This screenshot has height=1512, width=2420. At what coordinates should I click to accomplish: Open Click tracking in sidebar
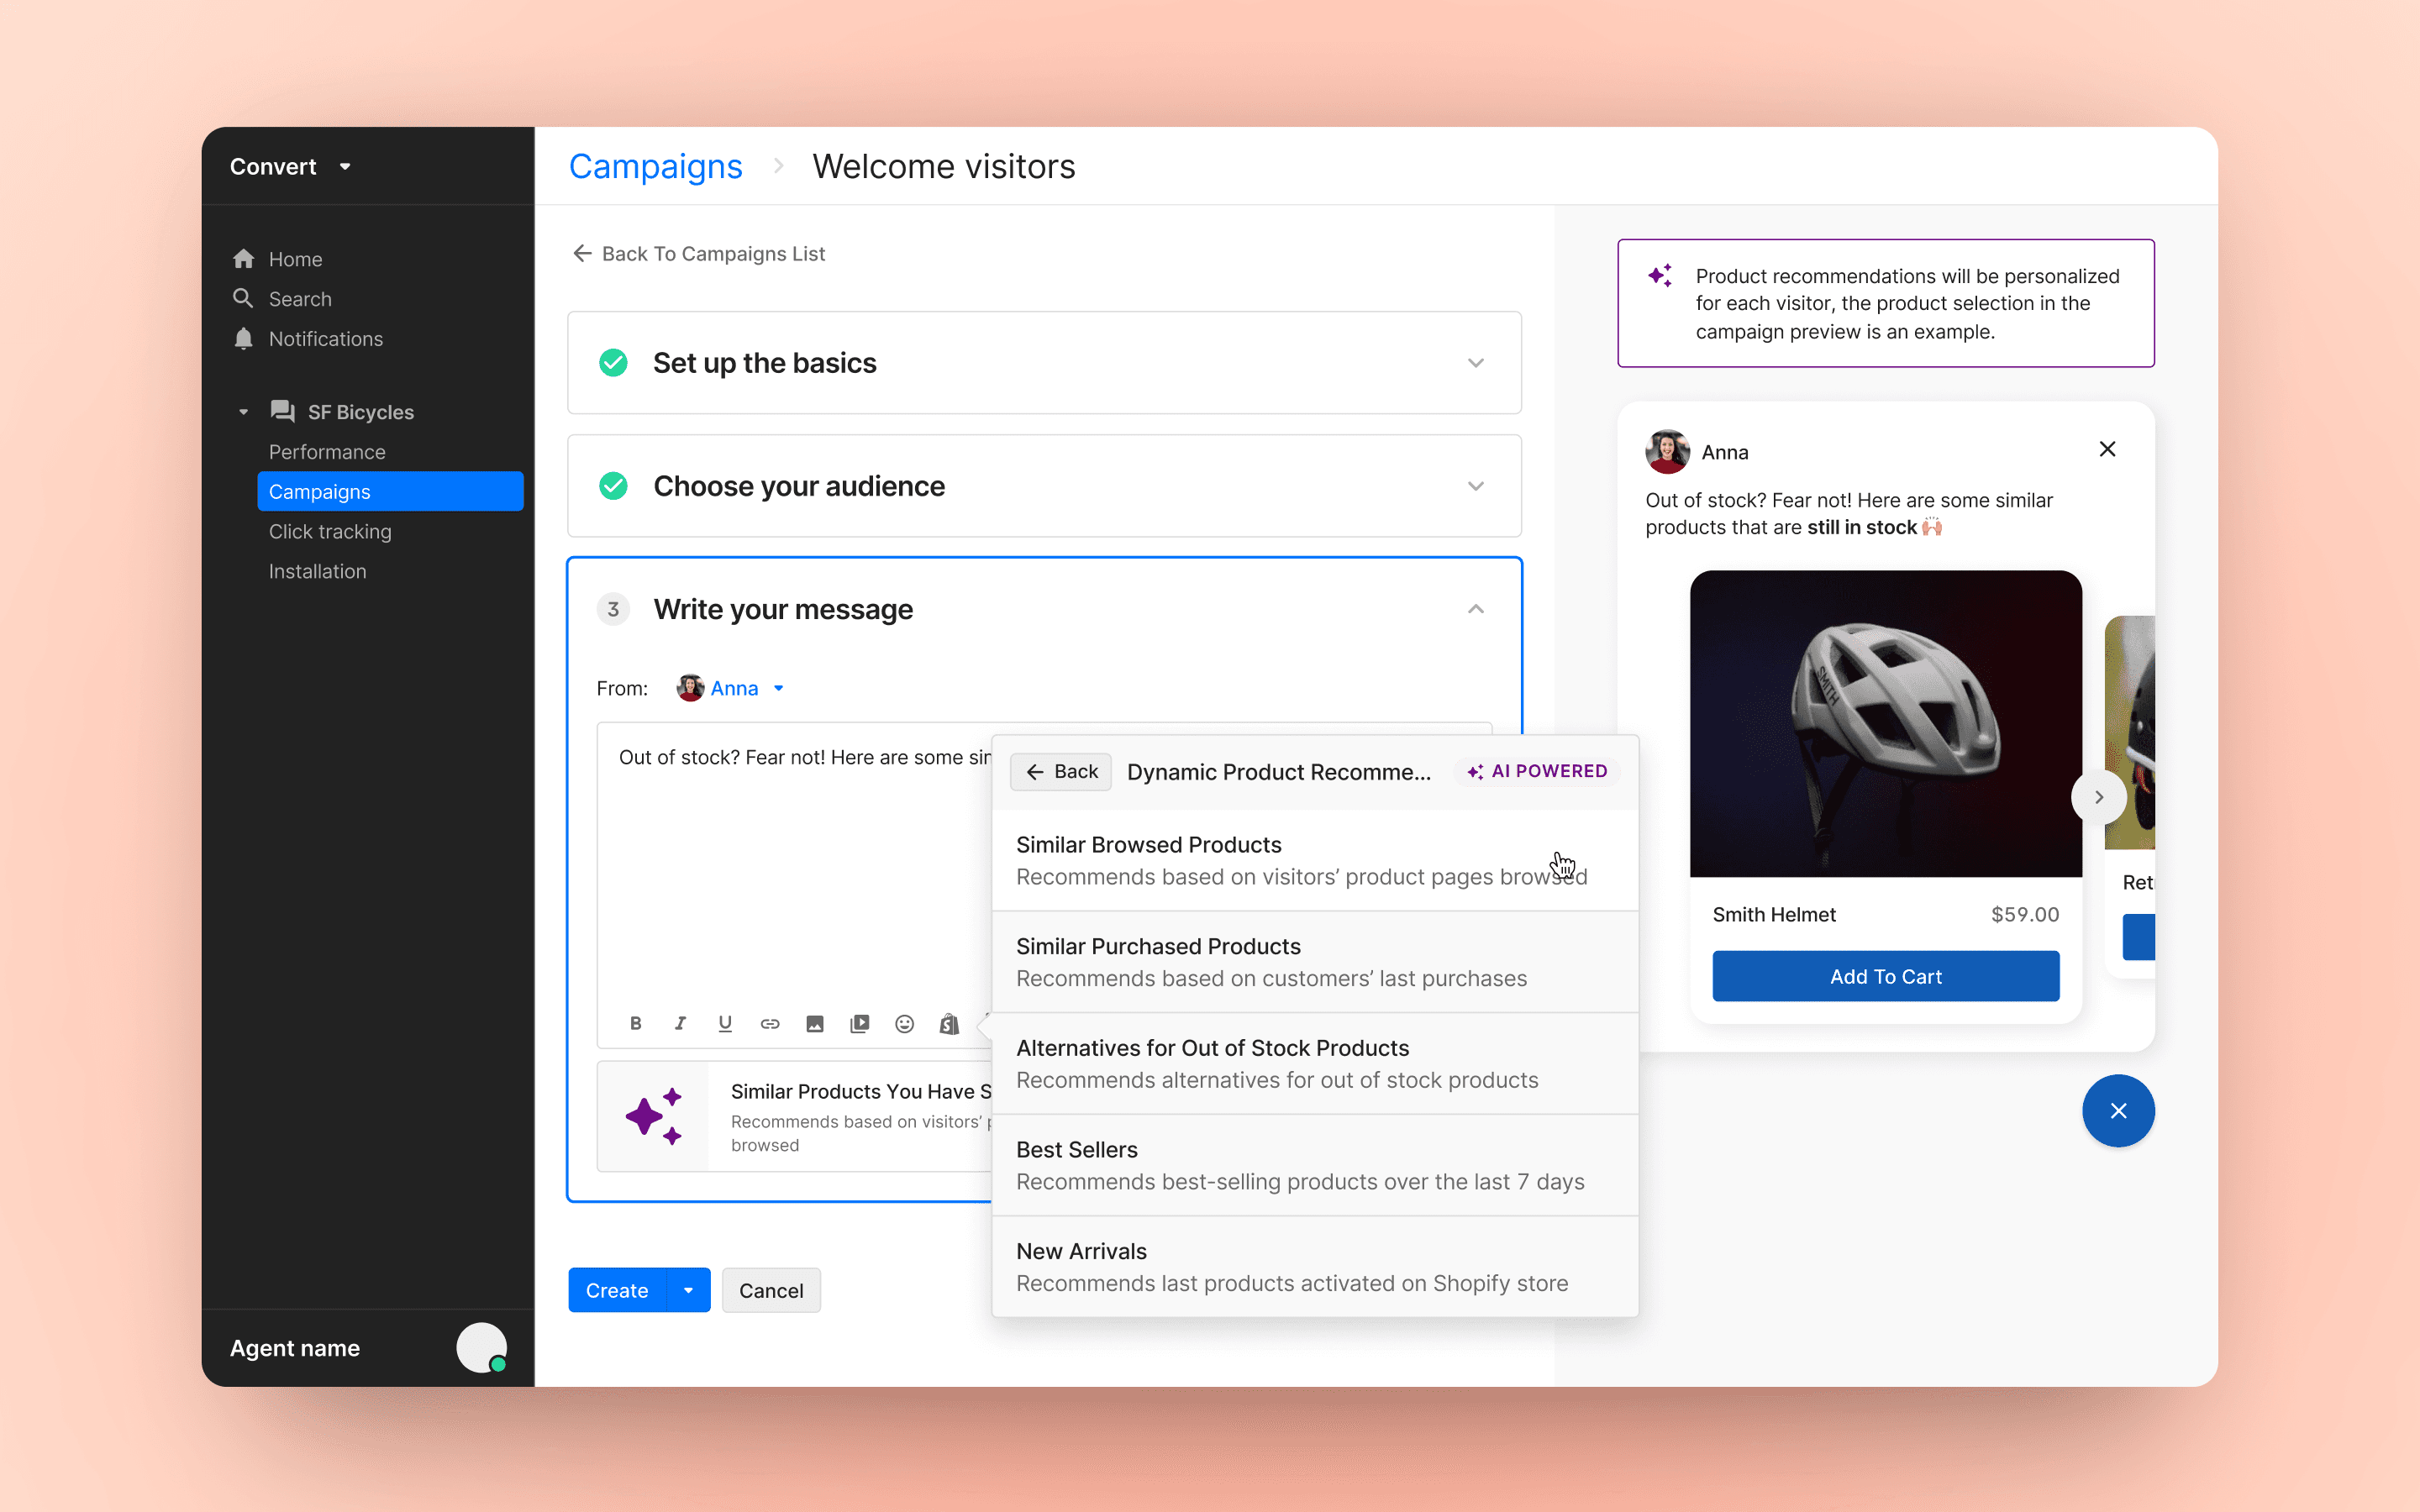click(x=330, y=532)
